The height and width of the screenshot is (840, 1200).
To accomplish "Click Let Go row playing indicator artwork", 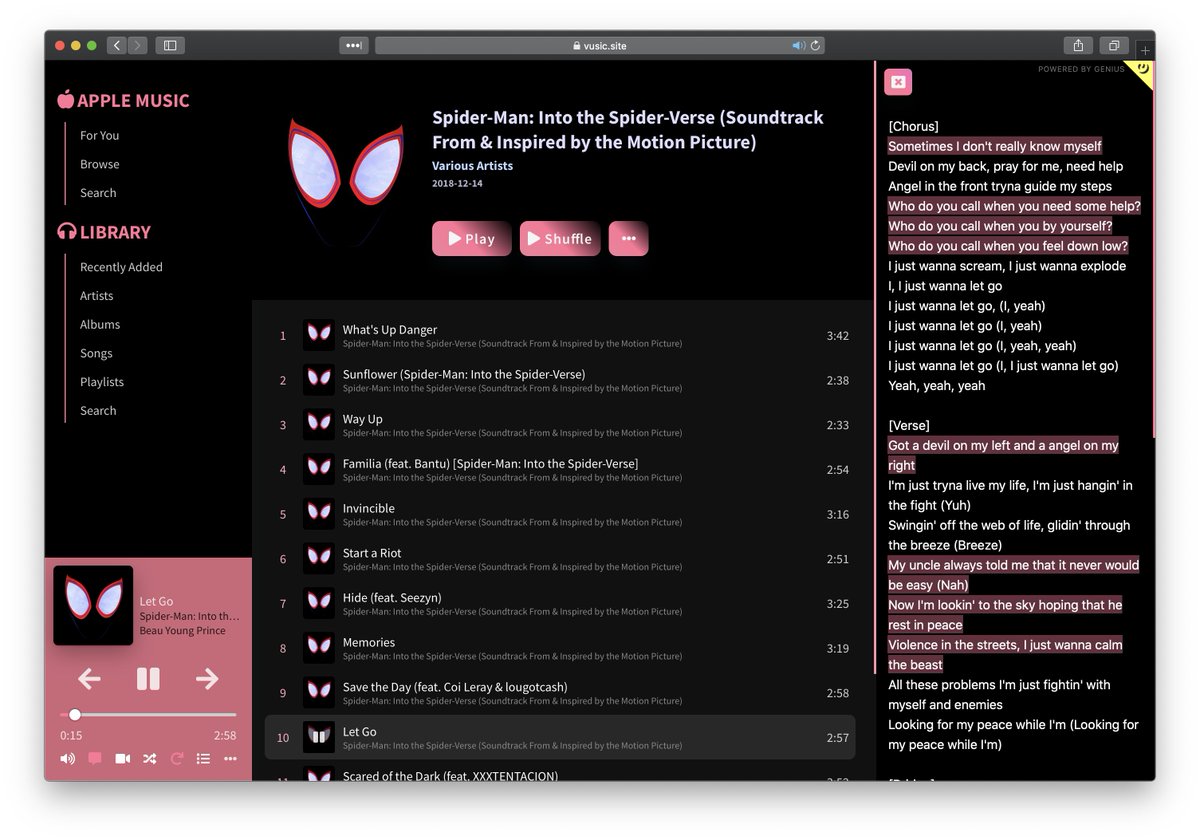I will click(x=319, y=738).
